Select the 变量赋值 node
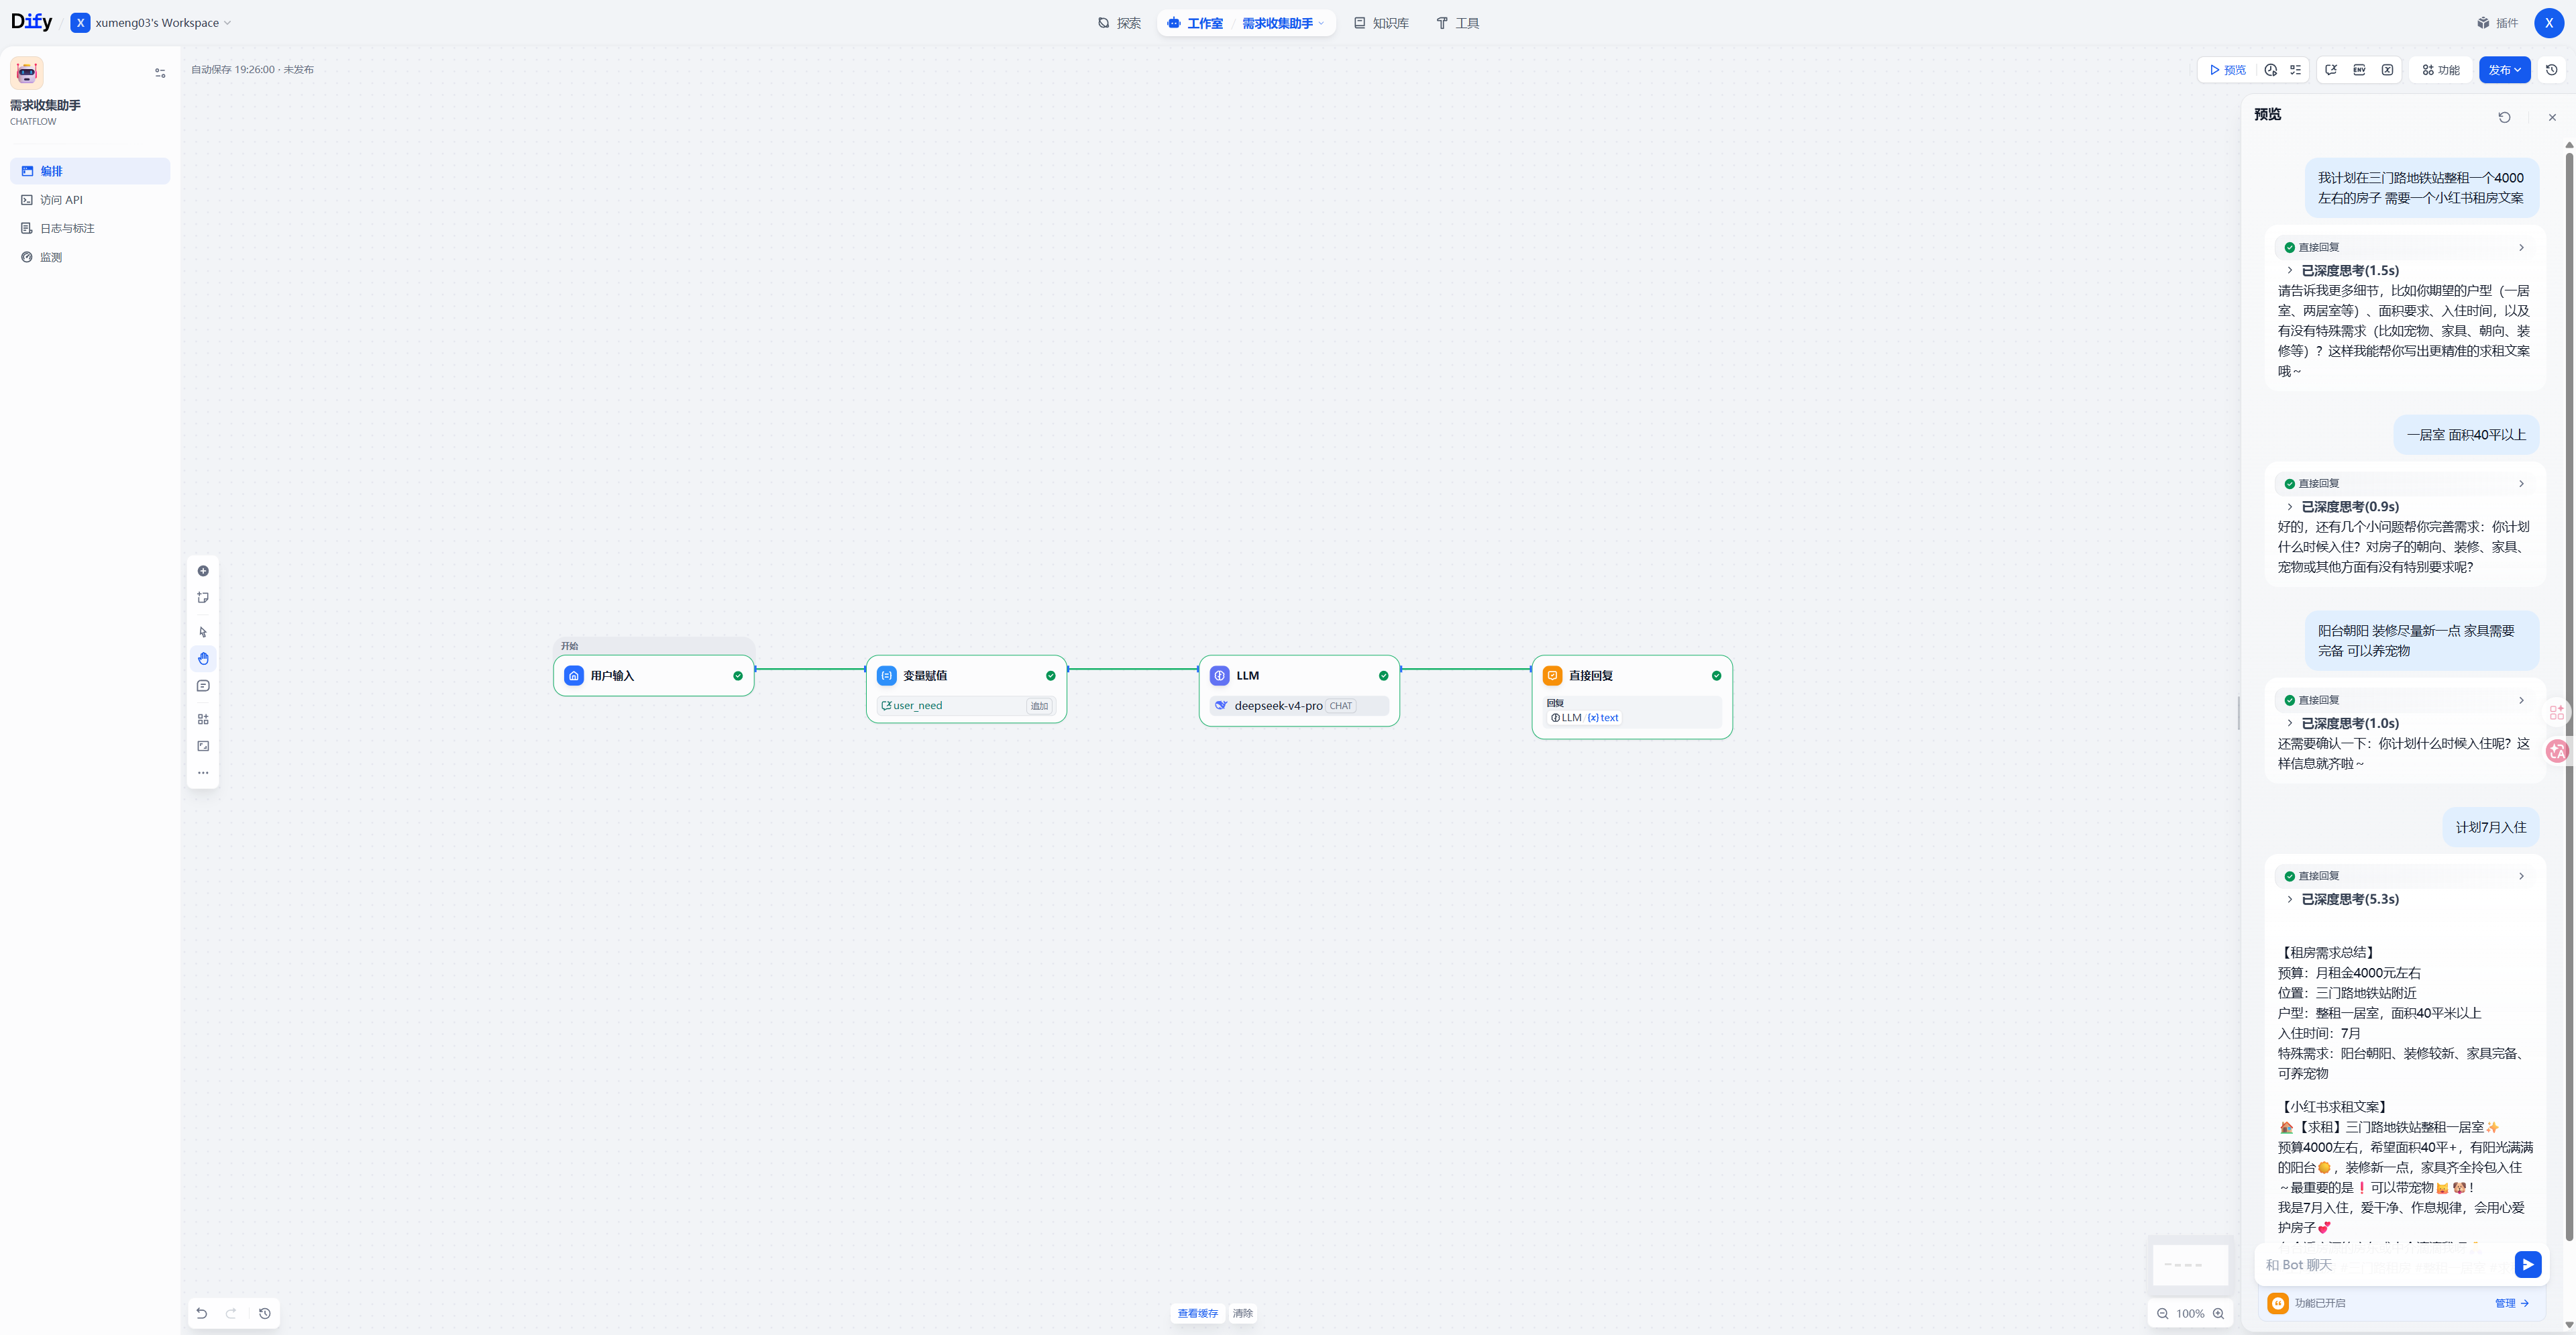The width and height of the screenshot is (2576, 1335). 966,689
